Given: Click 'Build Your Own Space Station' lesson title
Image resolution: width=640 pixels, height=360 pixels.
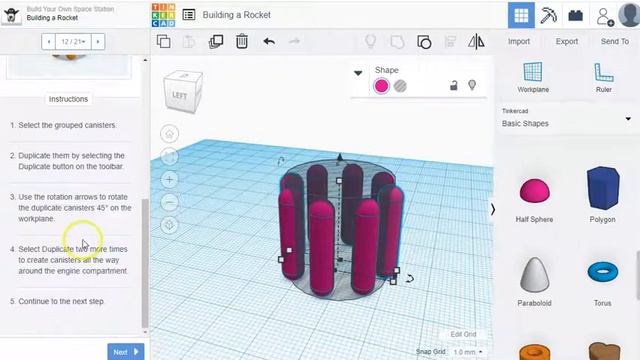Looking at the screenshot, I should [x=70, y=9].
